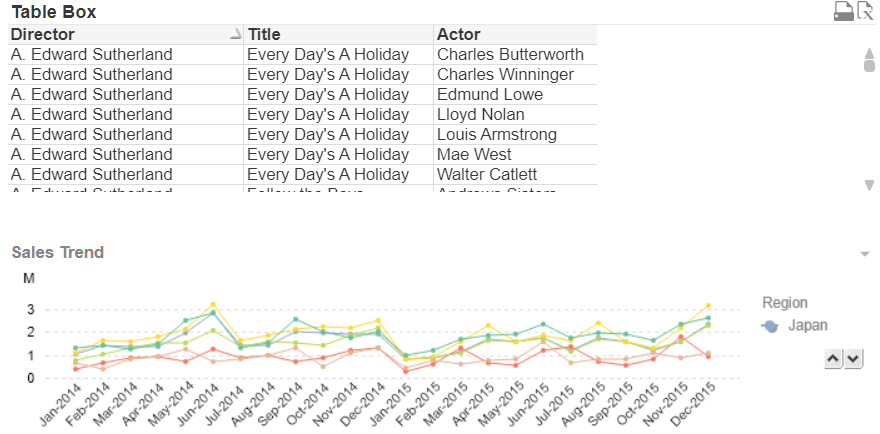Click the Japan label in the legend
Image resolution: width=880 pixels, height=434 pixels.
808,326
